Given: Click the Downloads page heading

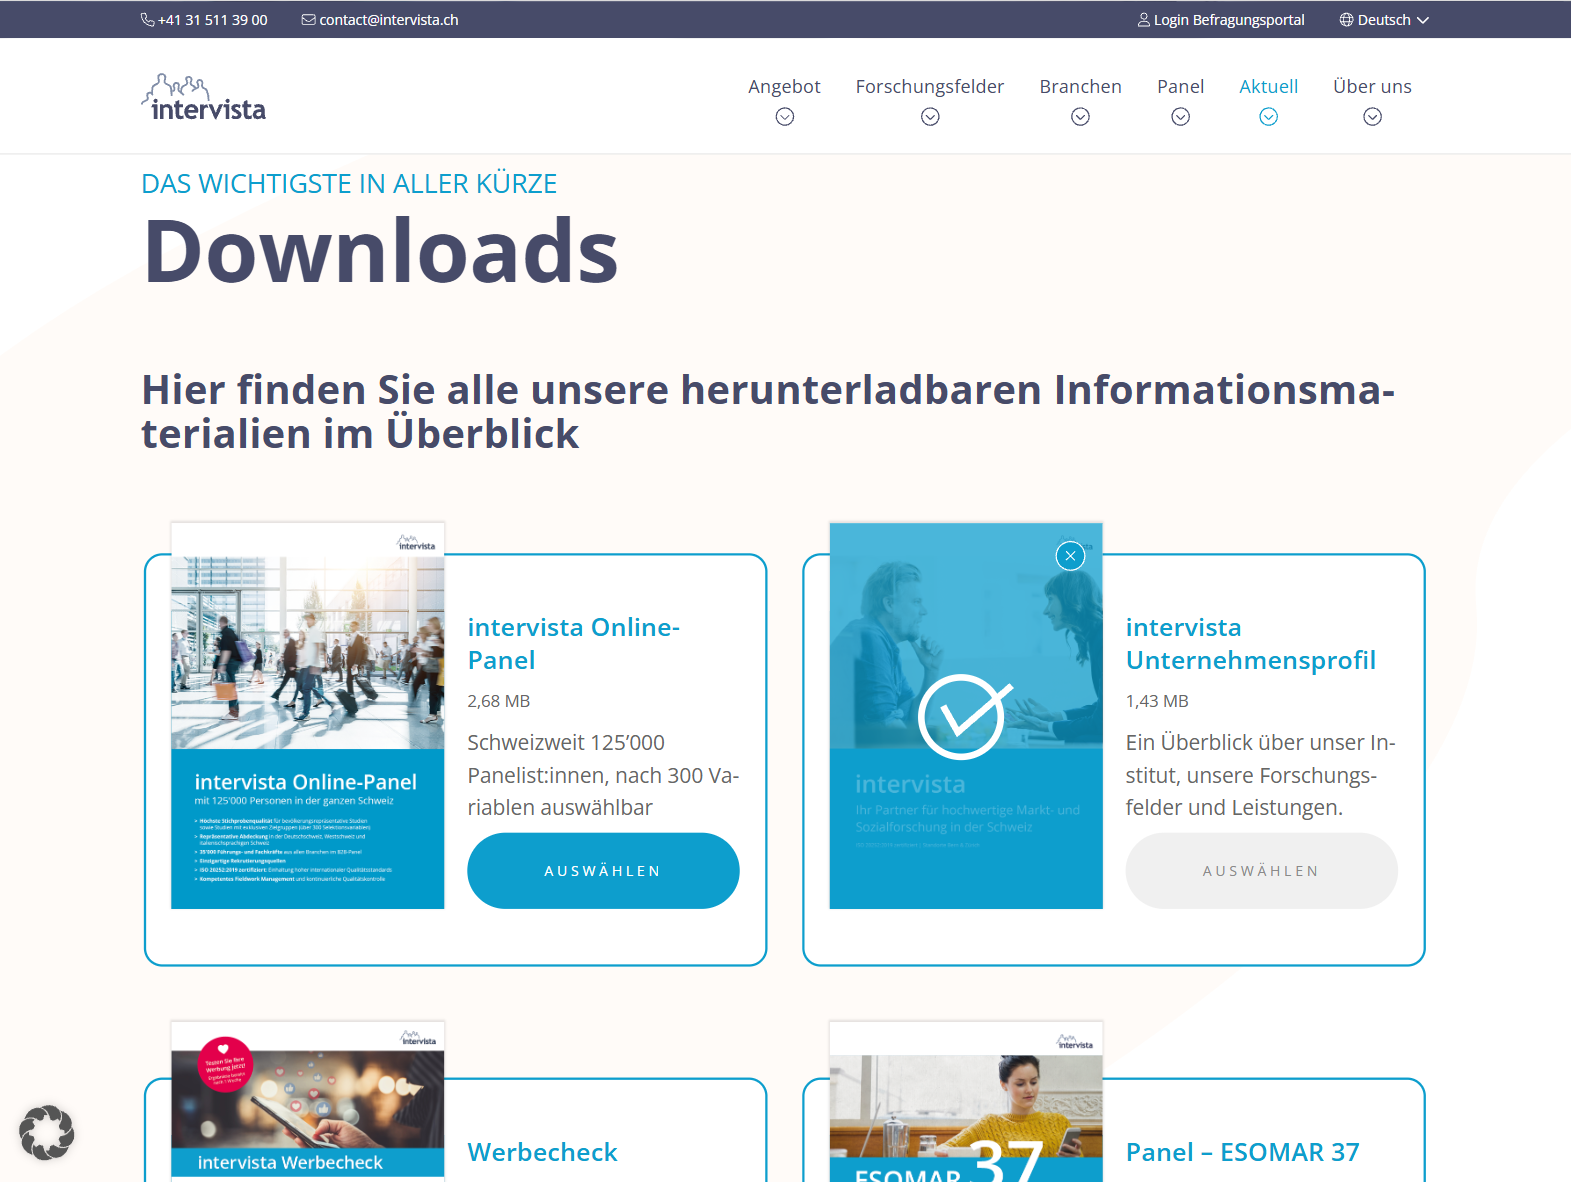Looking at the screenshot, I should 381,251.
